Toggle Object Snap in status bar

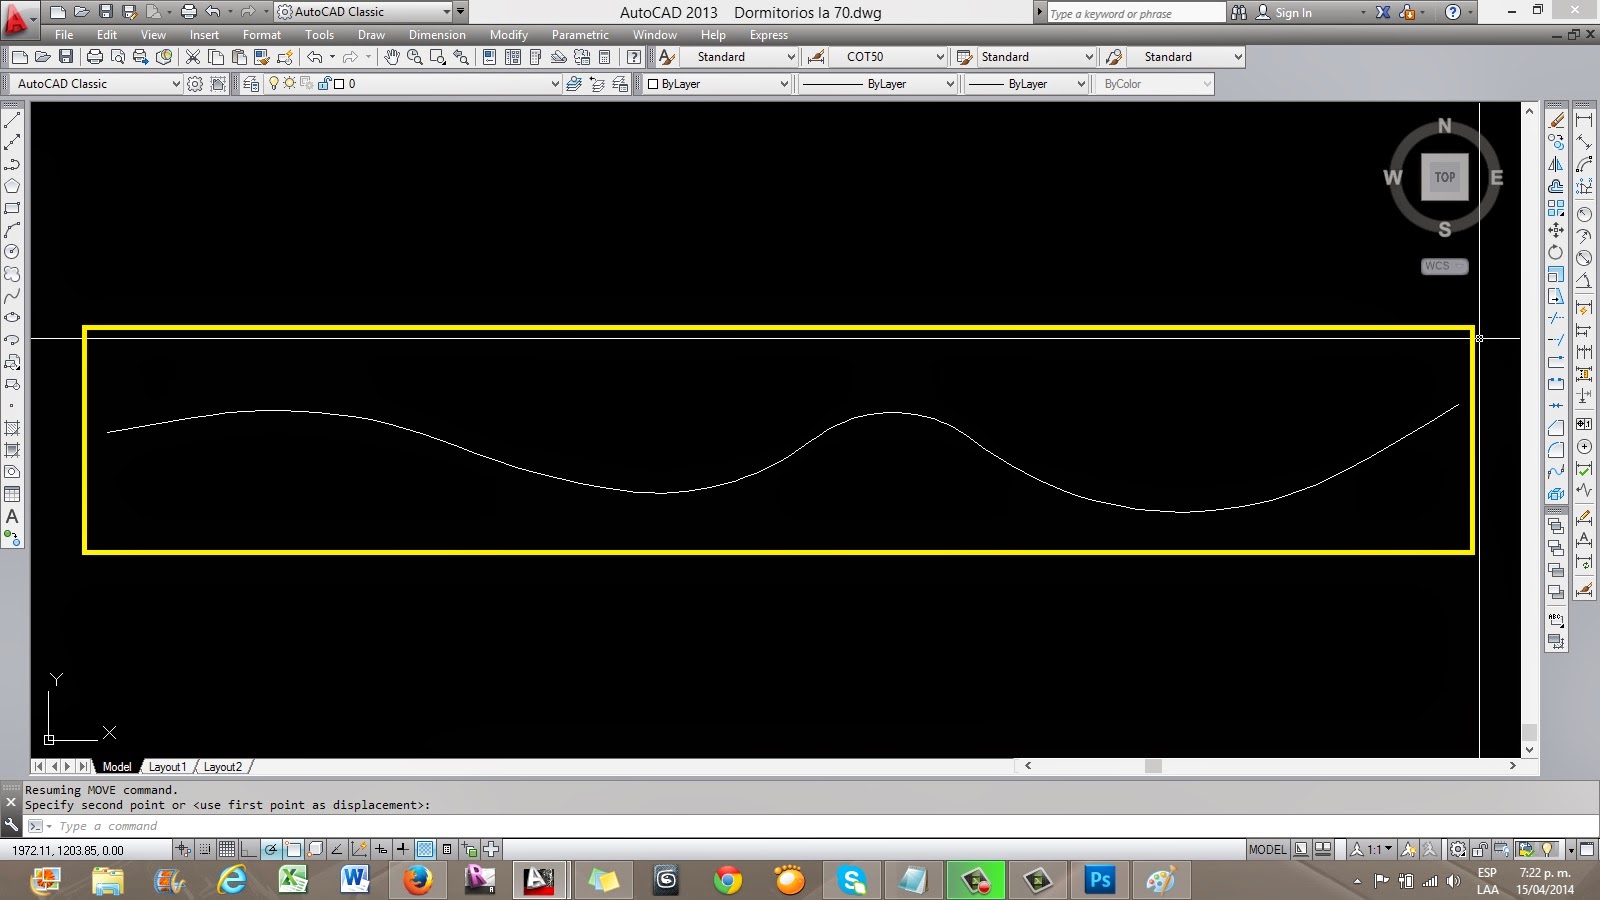click(x=293, y=849)
